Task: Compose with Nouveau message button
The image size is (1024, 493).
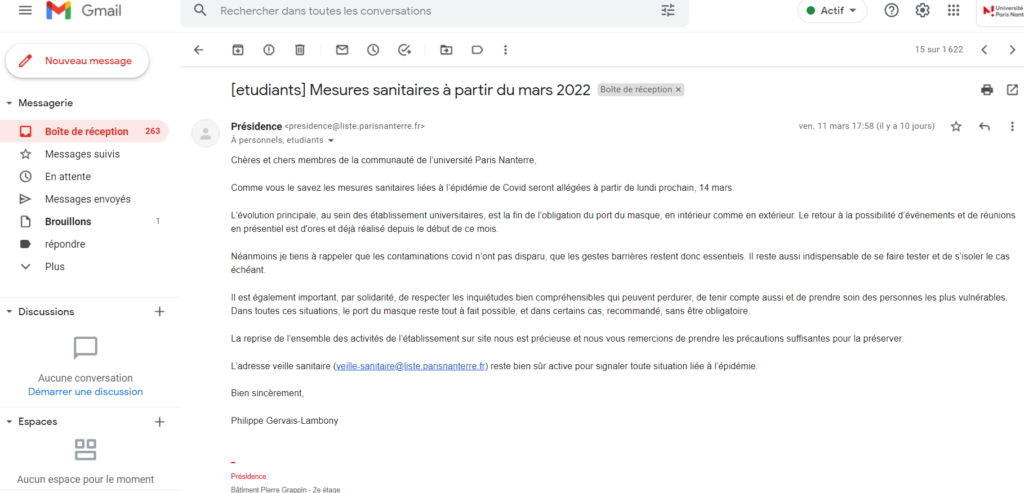Action: click(77, 61)
